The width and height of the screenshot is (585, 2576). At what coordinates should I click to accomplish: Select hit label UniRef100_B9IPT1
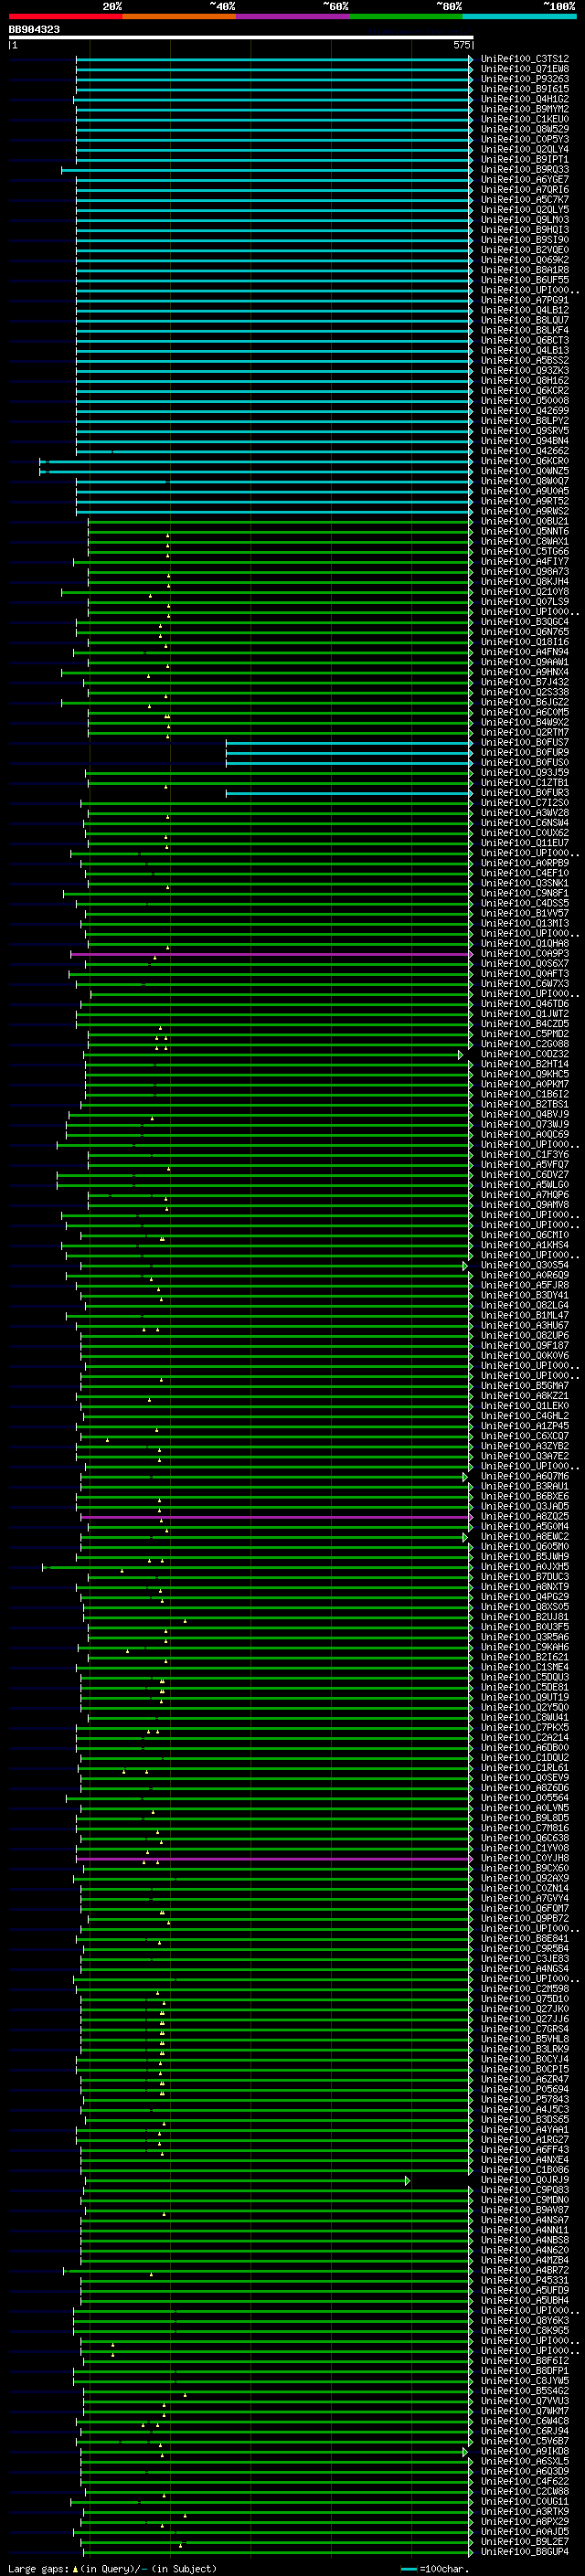525,159
